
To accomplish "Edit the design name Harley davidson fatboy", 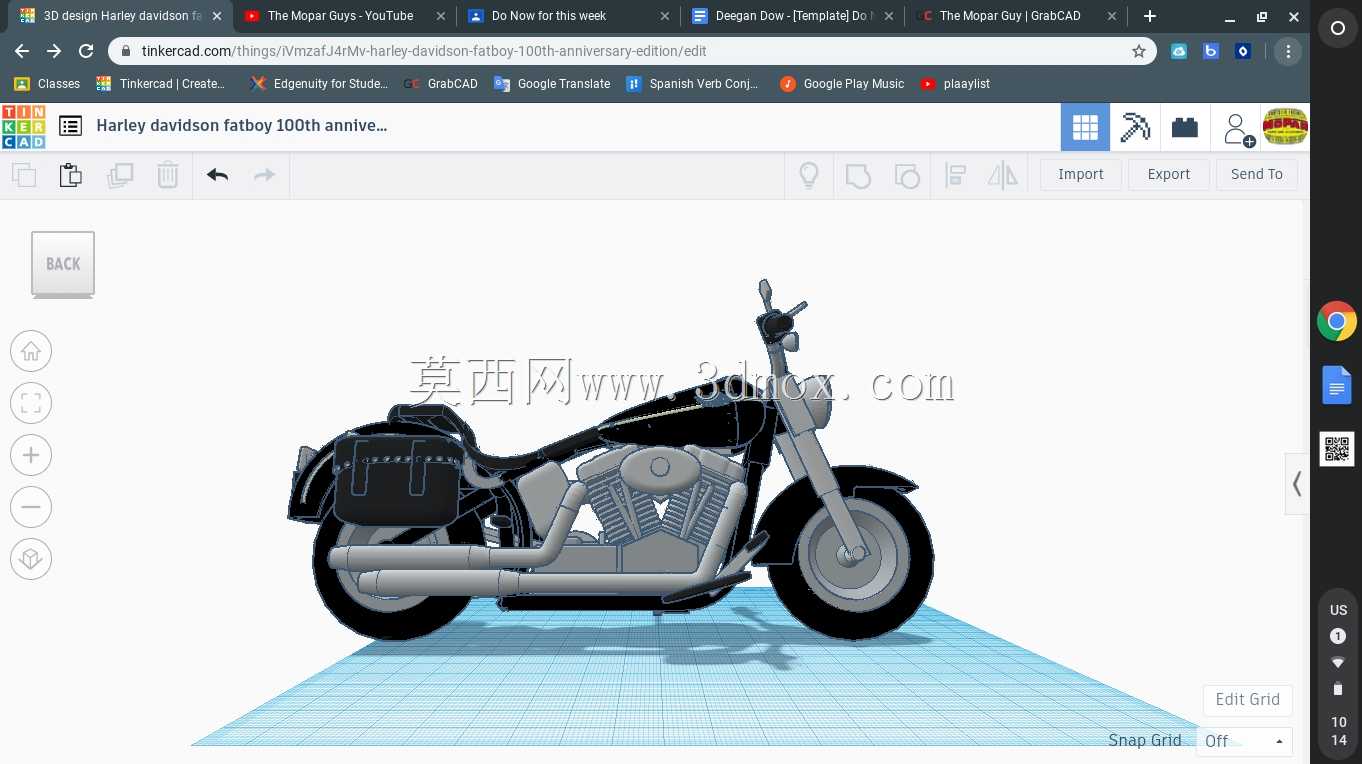I will point(242,126).
